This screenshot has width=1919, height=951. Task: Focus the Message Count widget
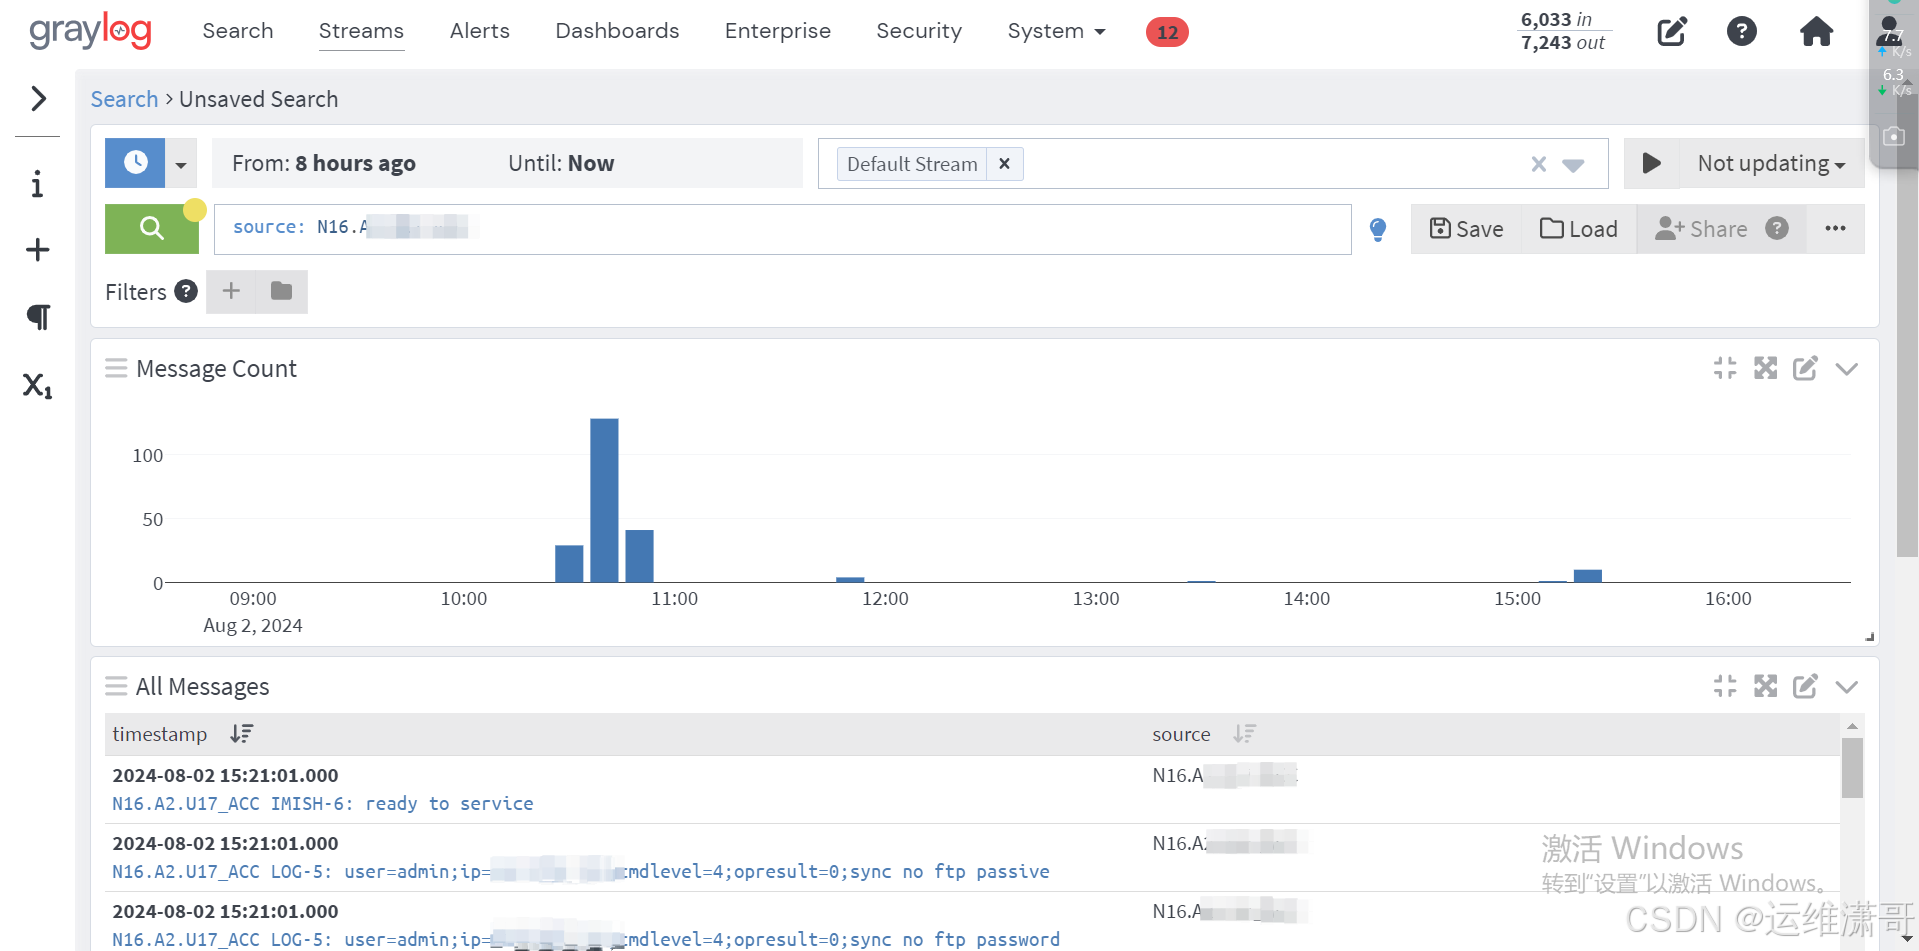(1724, 368)
